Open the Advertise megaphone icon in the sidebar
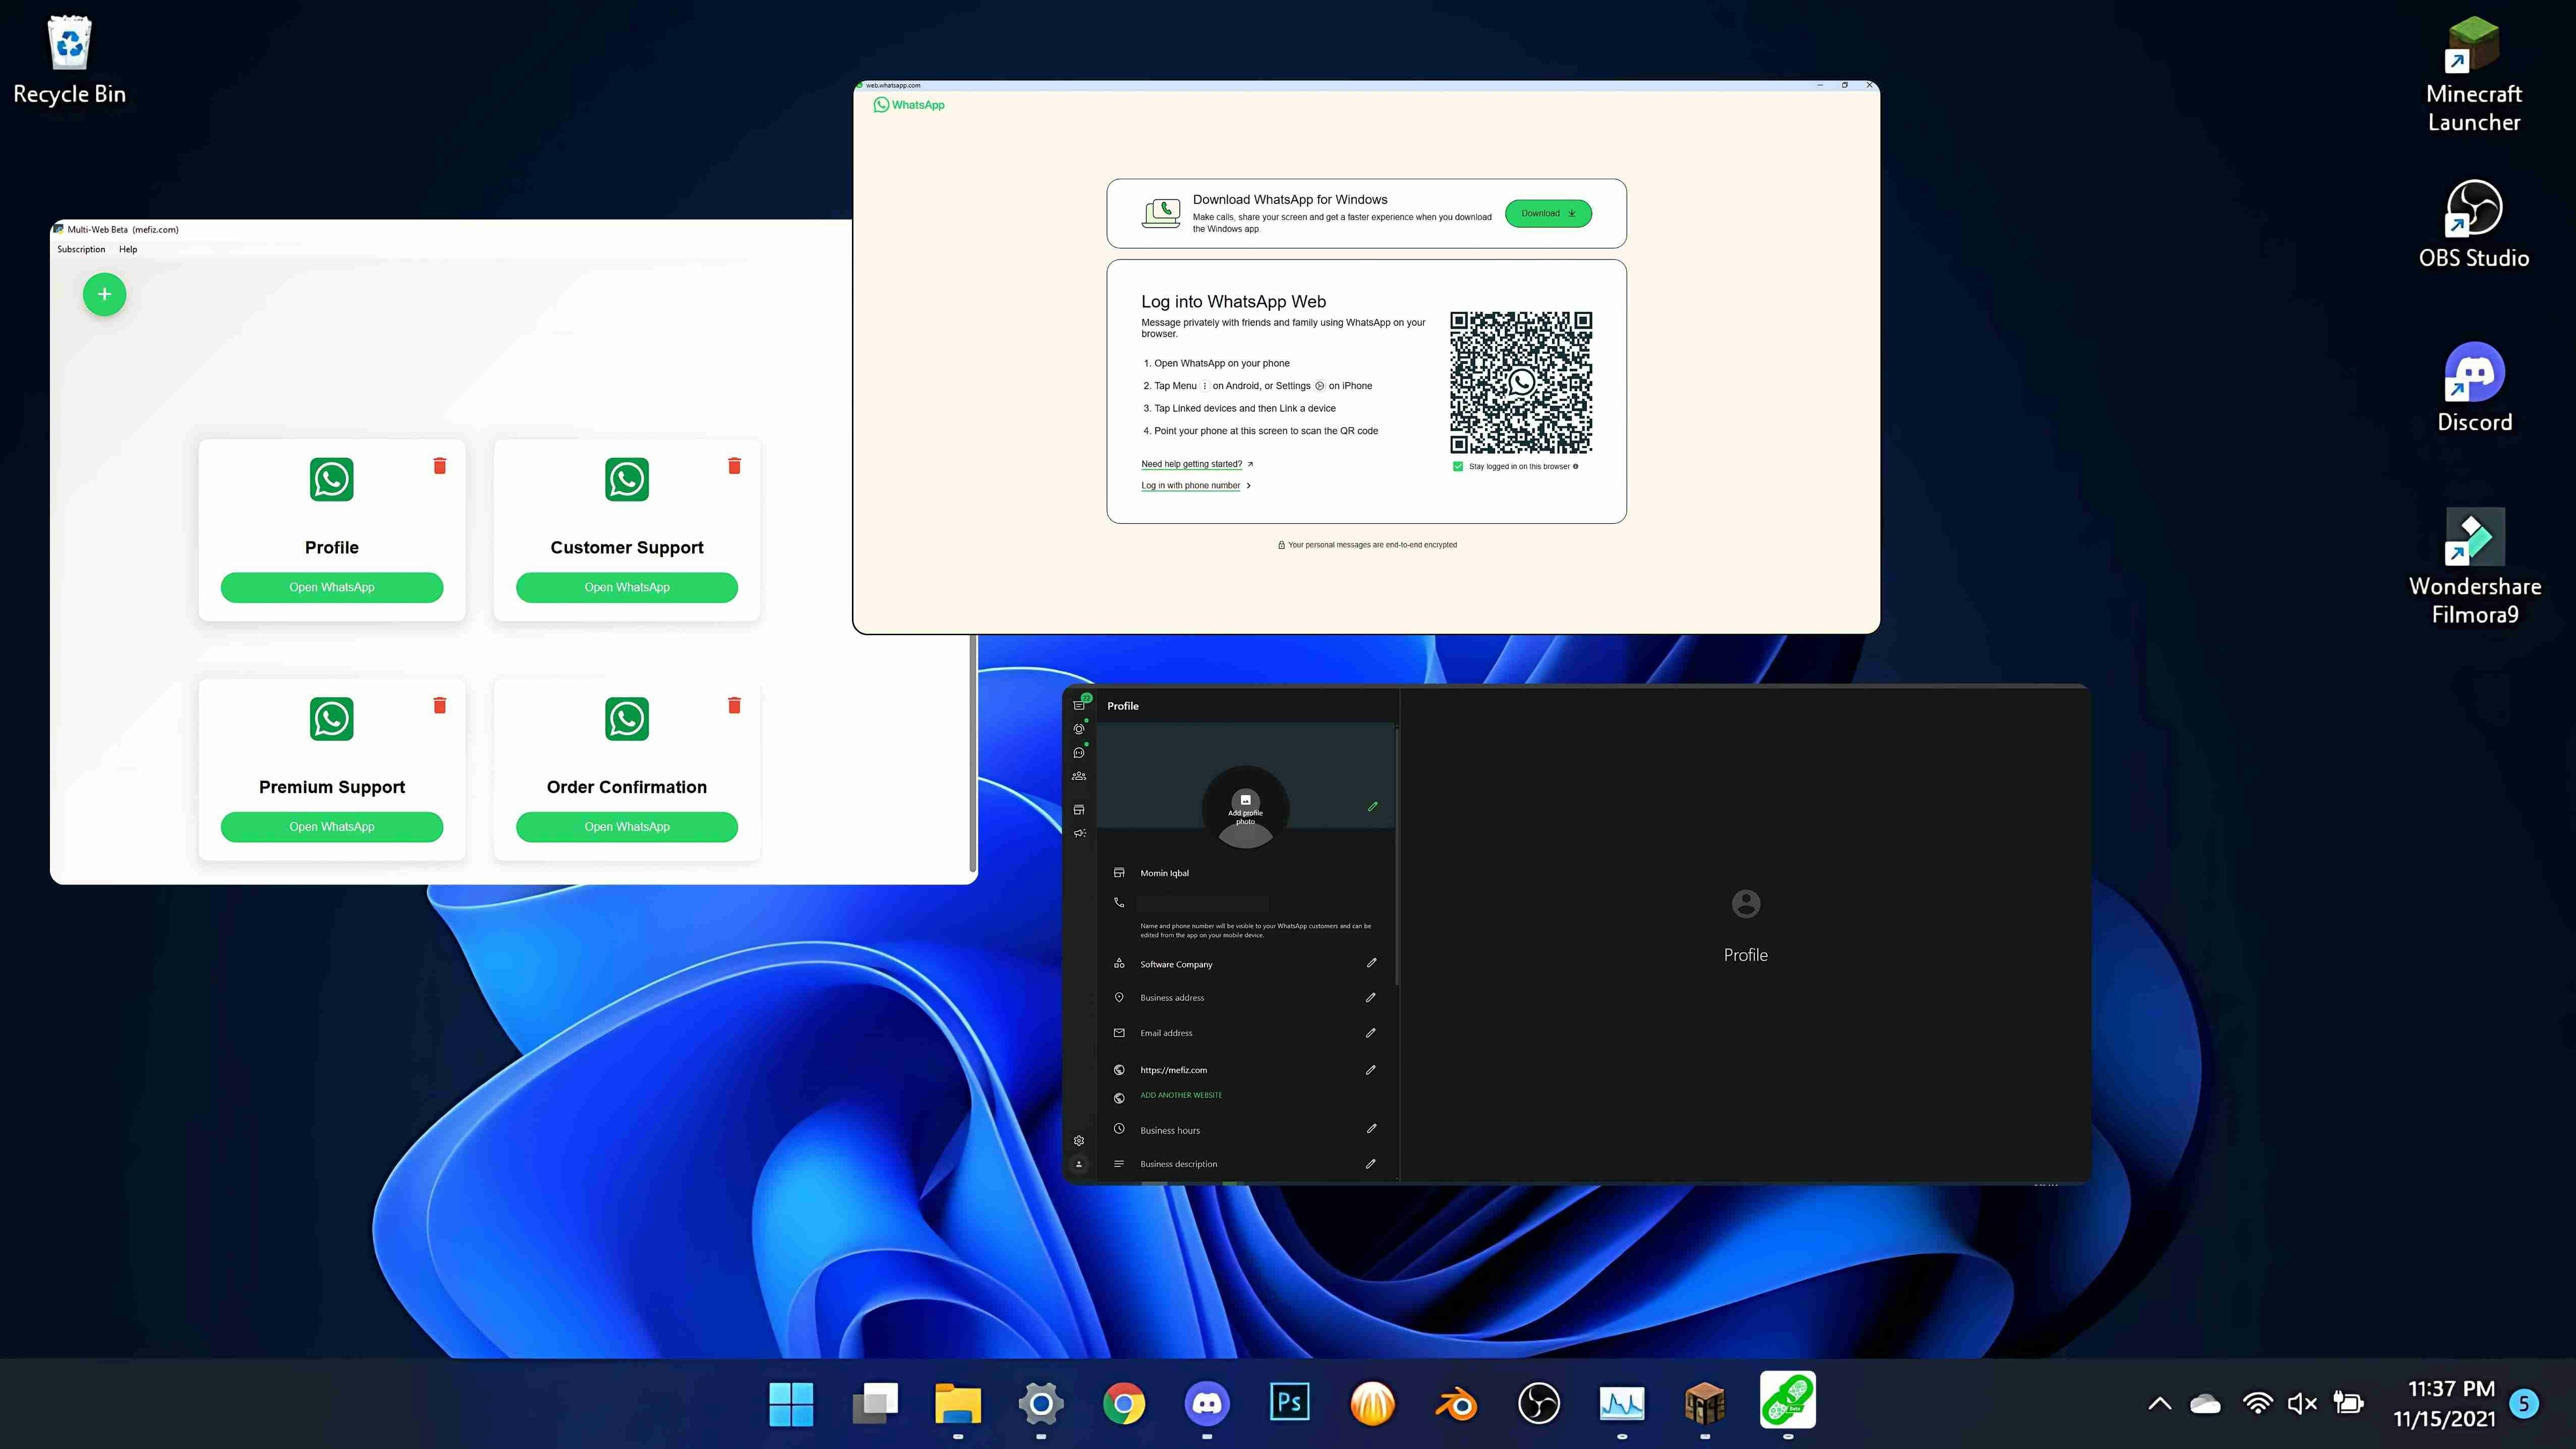The width and height of the screenshot is (2576, 1449). [1079, 833]
